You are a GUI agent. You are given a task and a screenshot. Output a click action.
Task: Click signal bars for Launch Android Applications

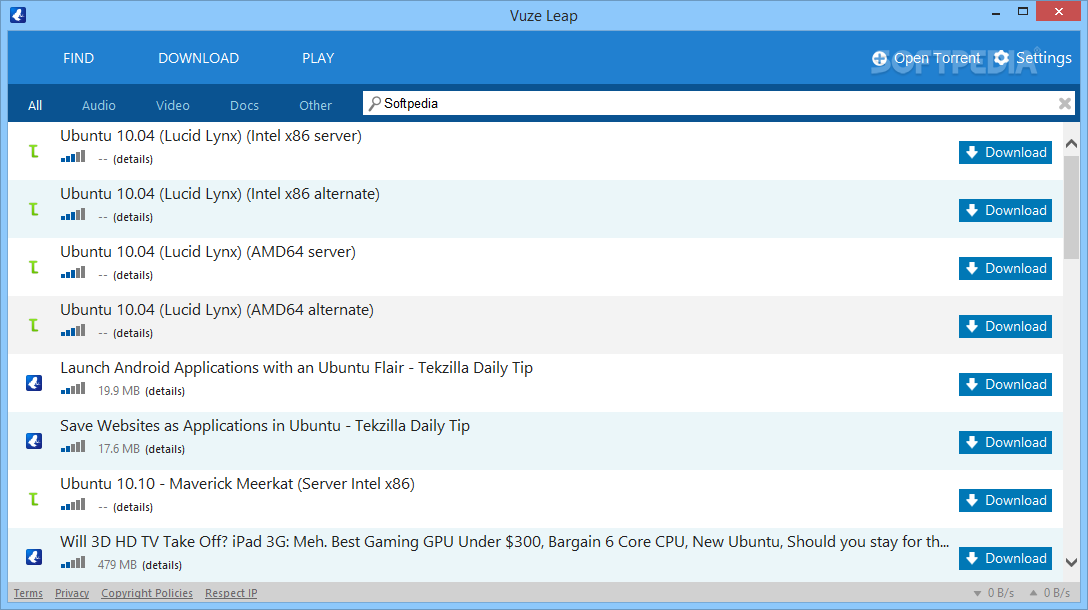73,389
